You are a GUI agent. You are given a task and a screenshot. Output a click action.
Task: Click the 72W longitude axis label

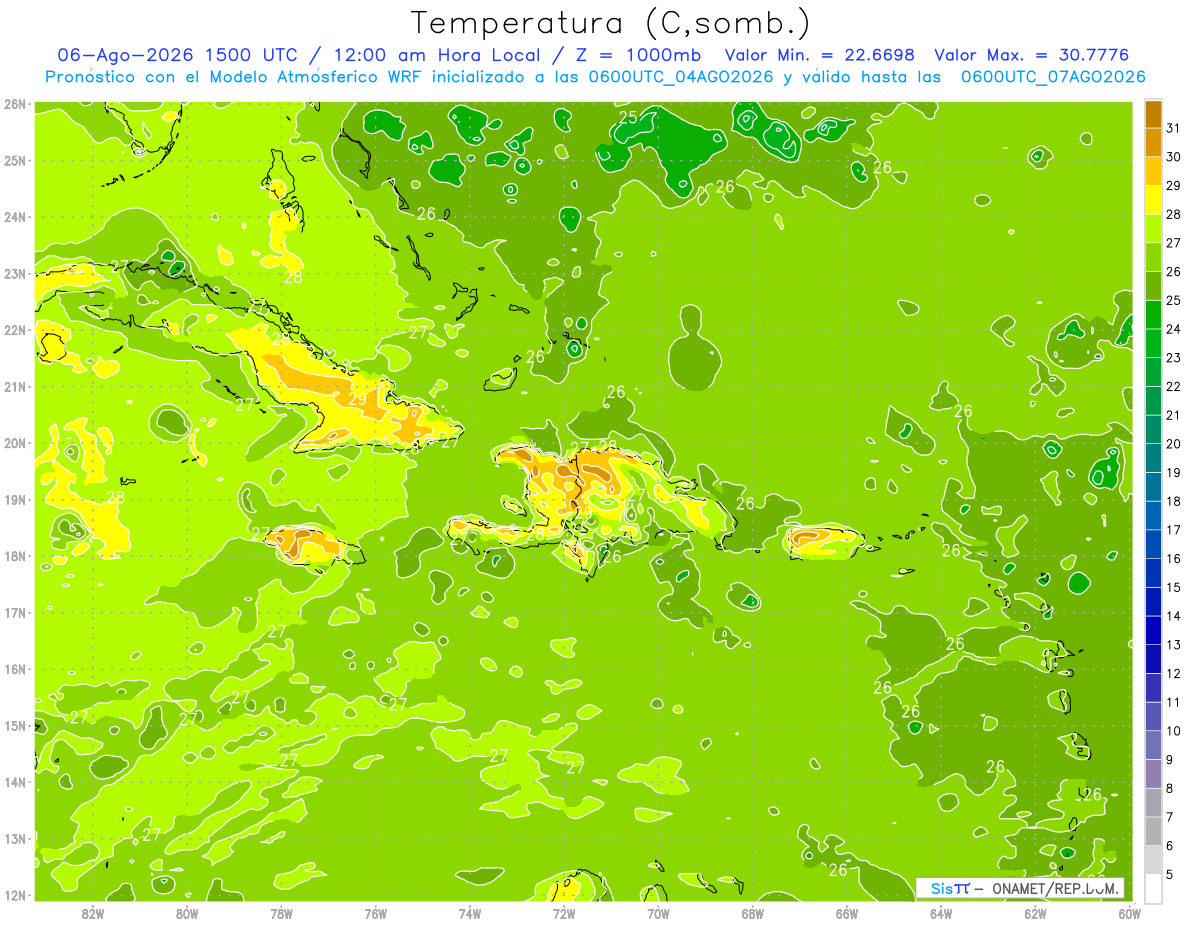pos(564,913)
